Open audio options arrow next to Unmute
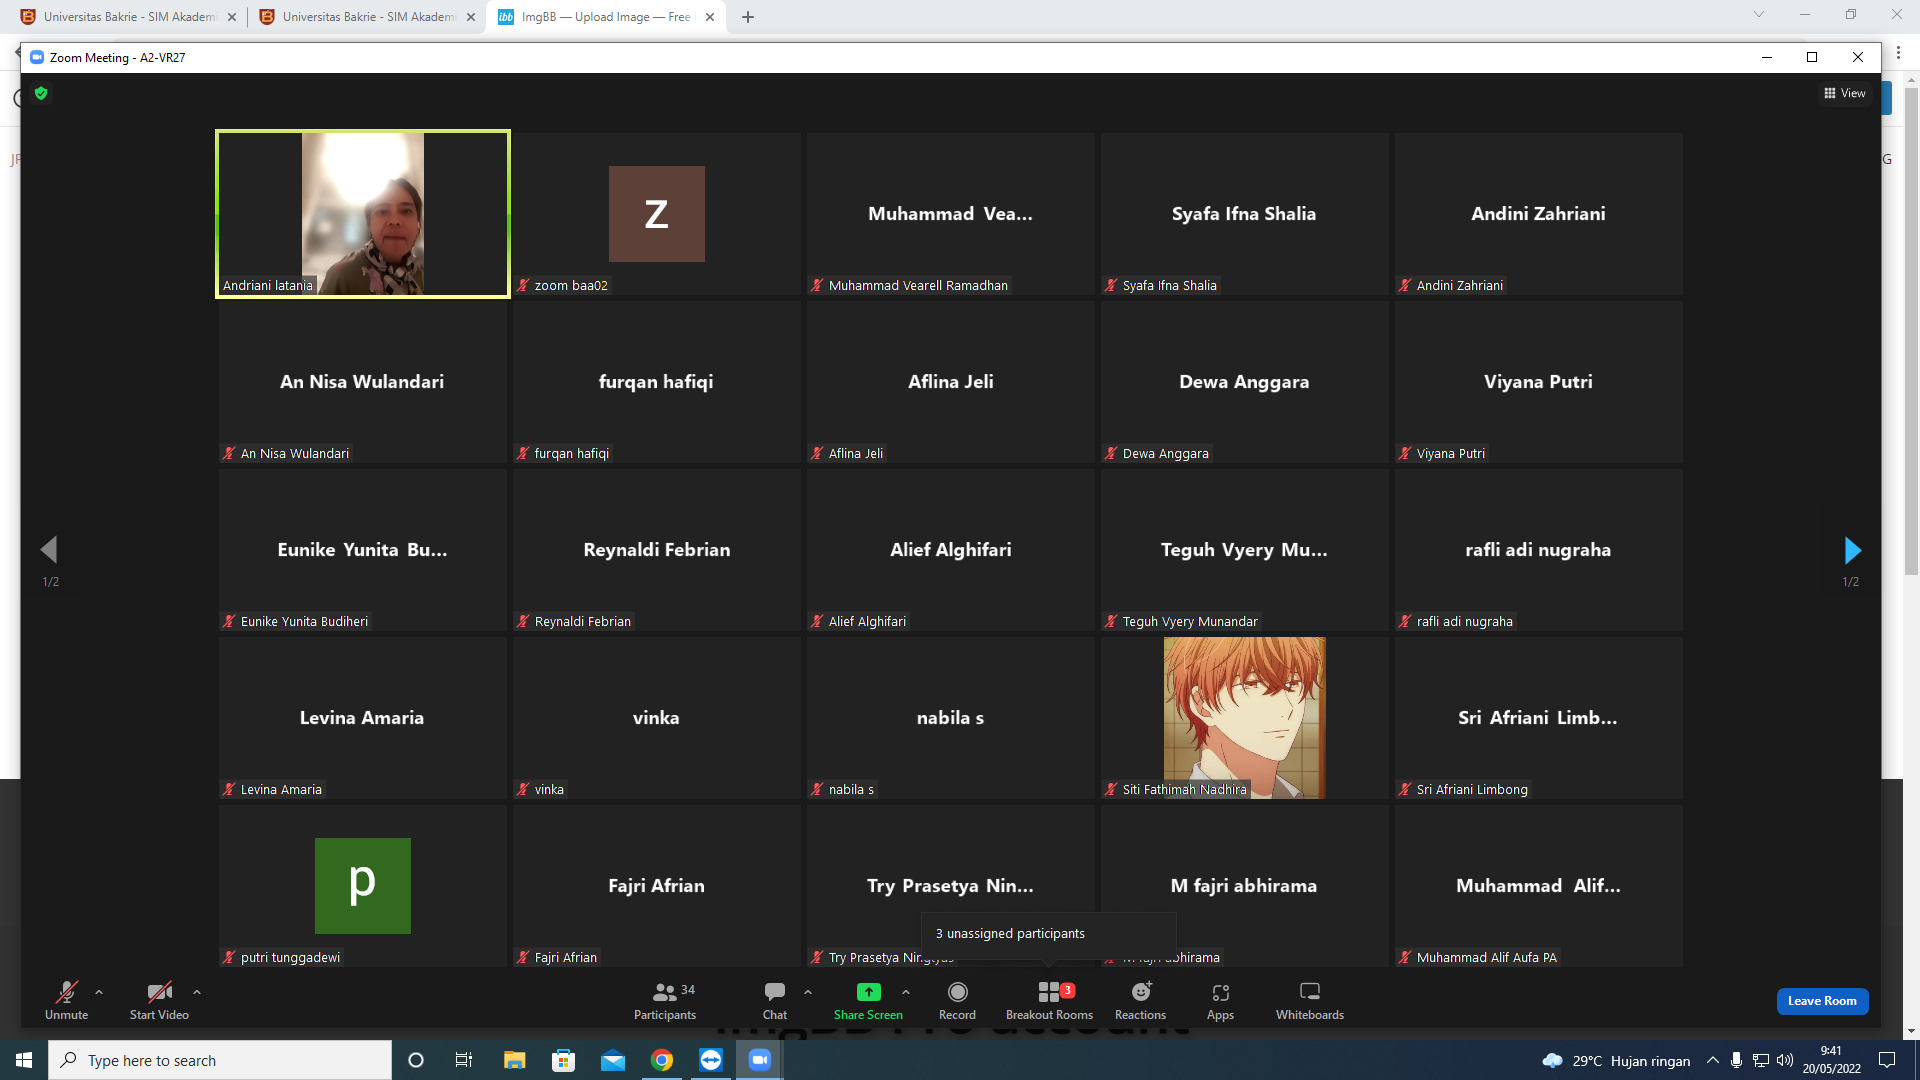This screenshot has height=1080, width=1920. click(99, 992)
